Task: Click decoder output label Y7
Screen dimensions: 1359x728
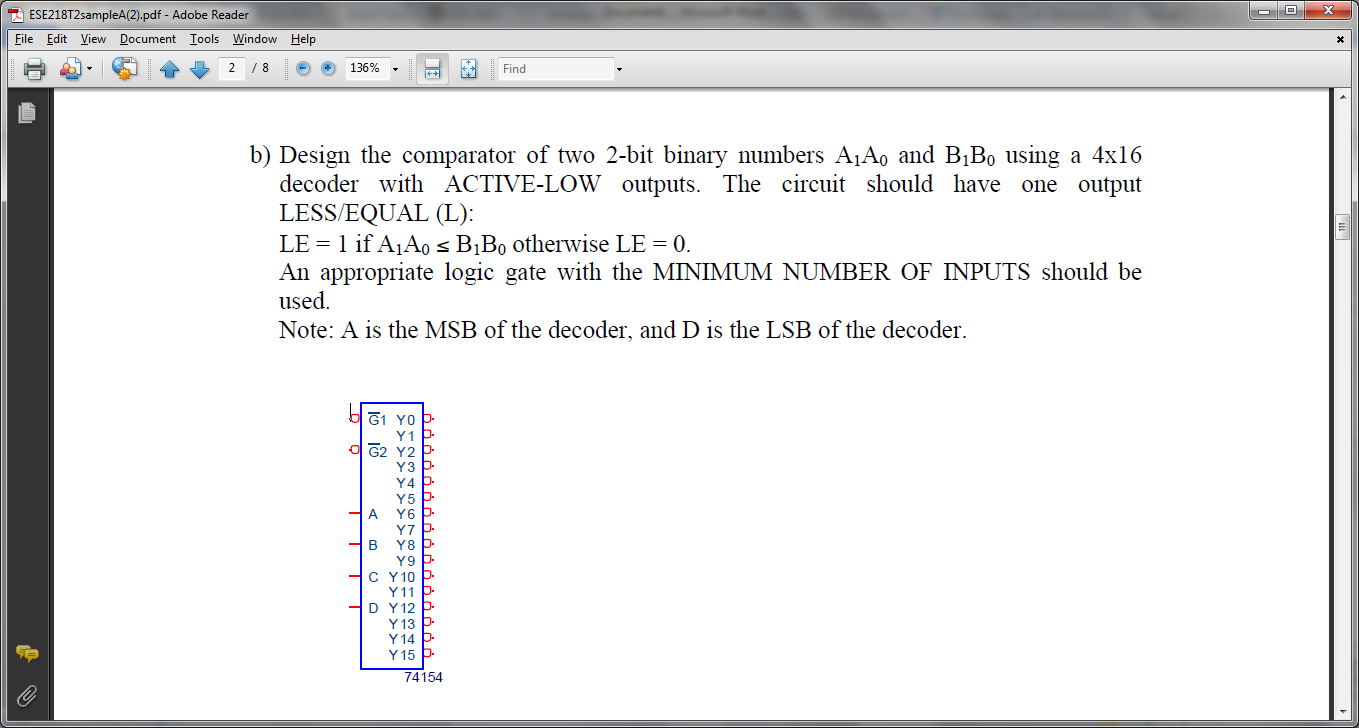Action: click(405, 530)
